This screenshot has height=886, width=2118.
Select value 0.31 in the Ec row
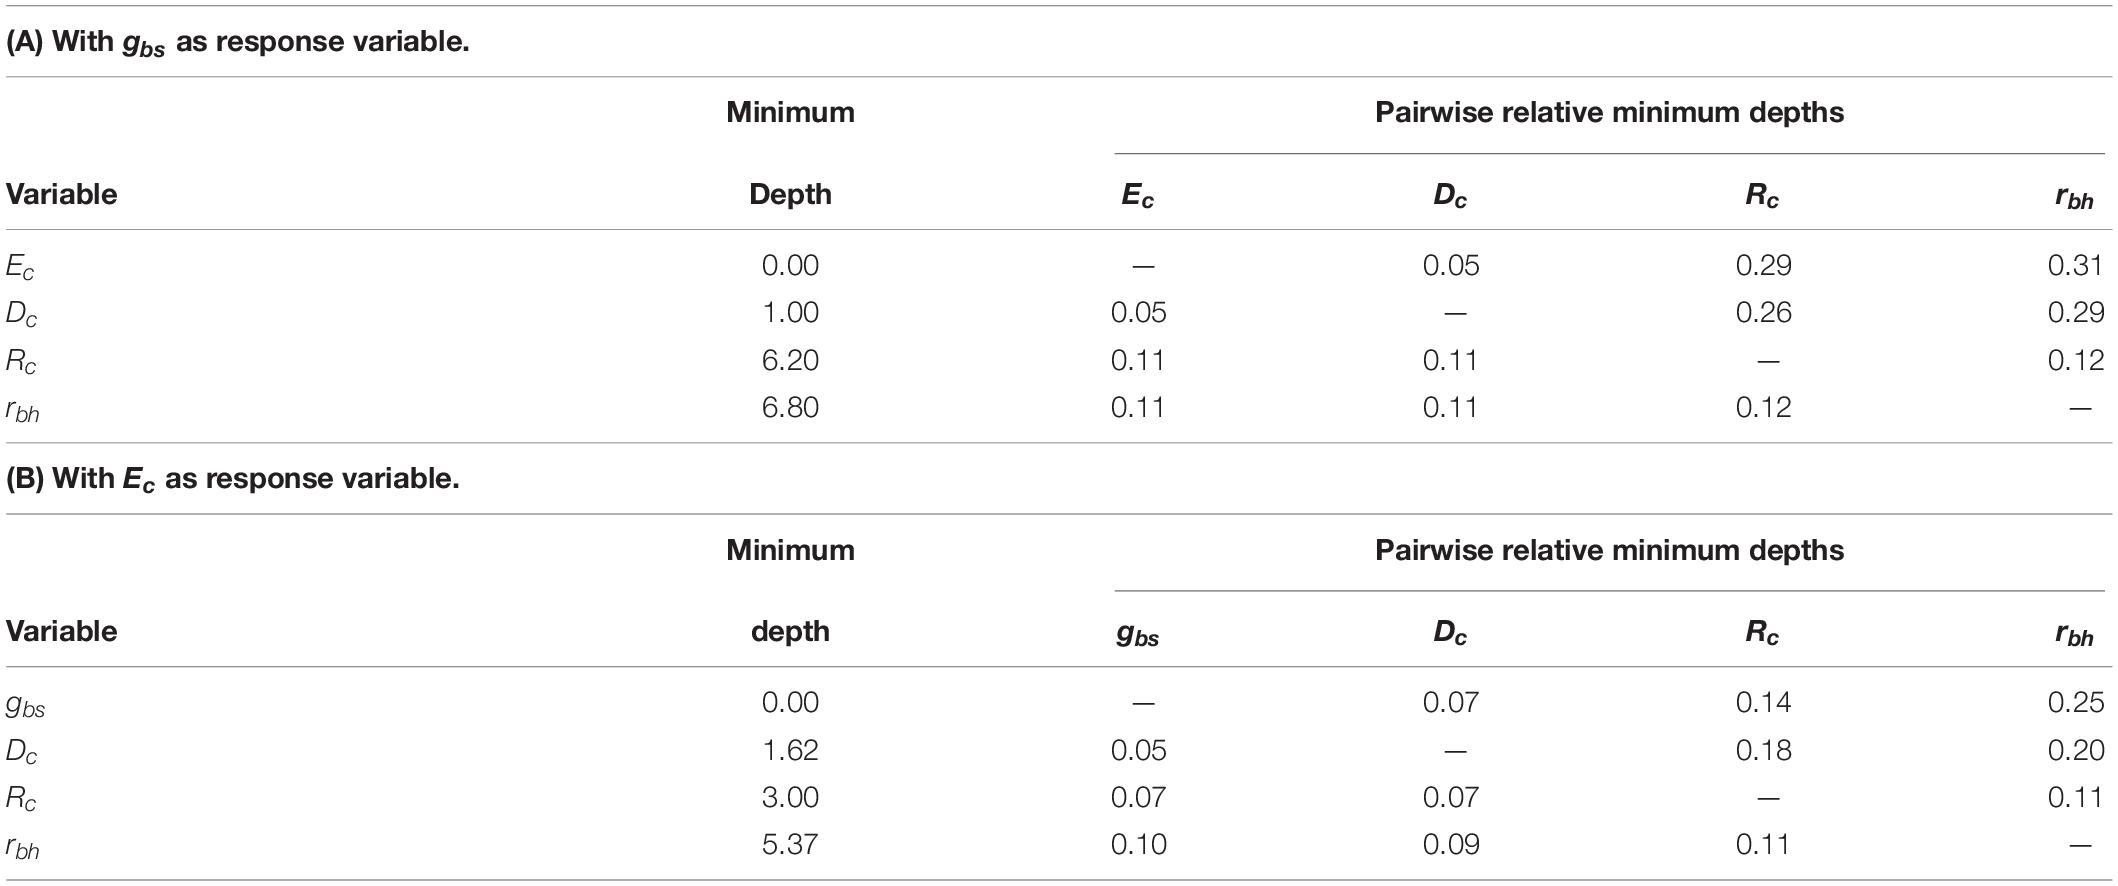2076,265
